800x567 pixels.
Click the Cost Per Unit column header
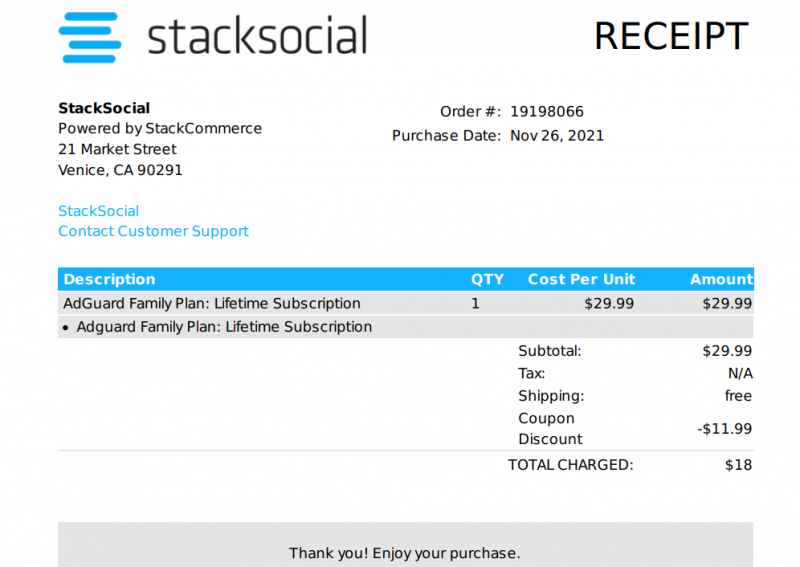pyautogui.click(x=581, y=279)
